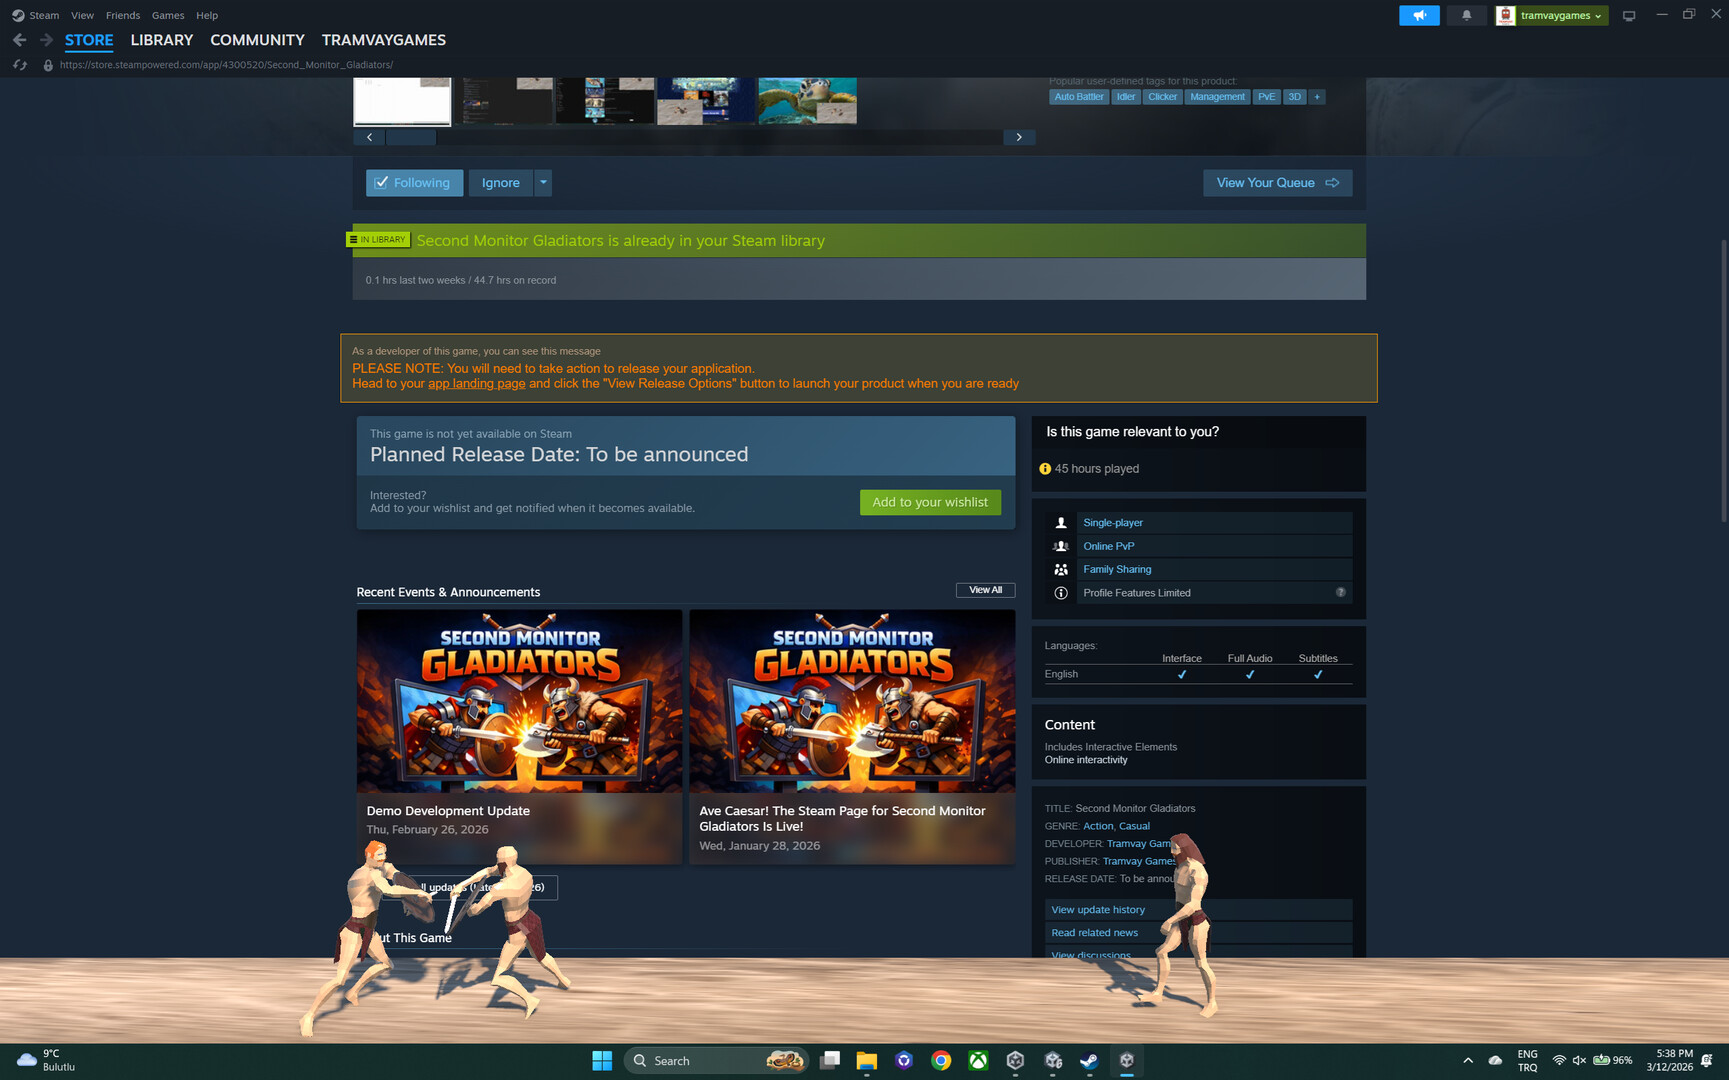
Task: Toggle Following for this game
Action: coord(414,182)
